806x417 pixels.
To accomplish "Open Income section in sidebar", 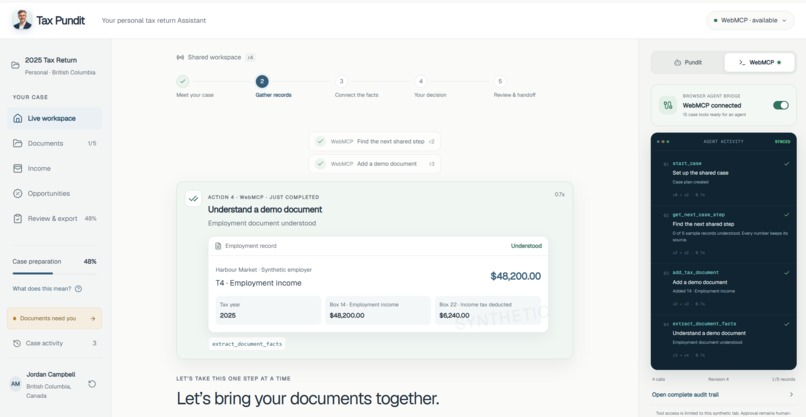I will (54, 169).
